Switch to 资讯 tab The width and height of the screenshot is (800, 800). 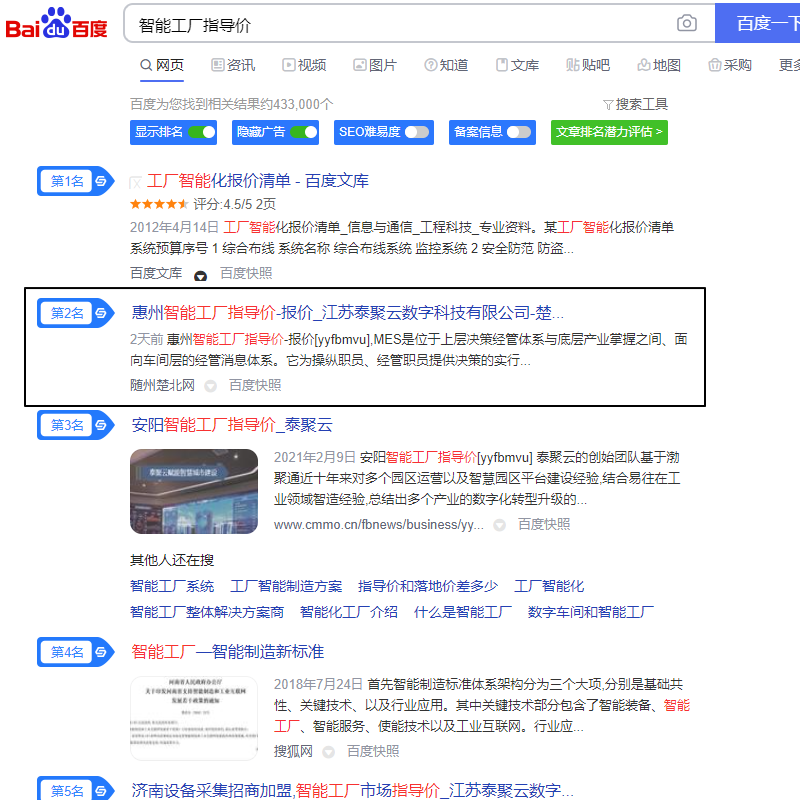233,65
